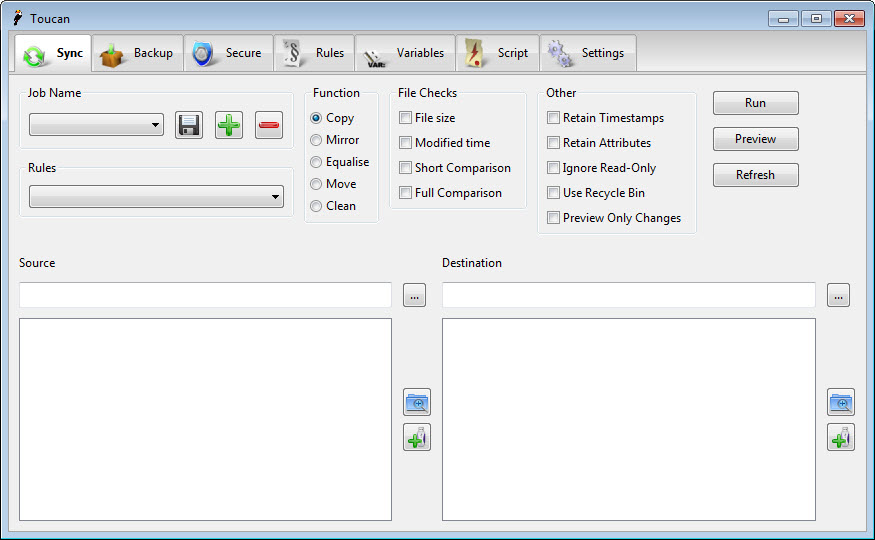This screenshot has width=875, height=540.
Task: Select the Clean function
Action: click(x=333, y=206)
